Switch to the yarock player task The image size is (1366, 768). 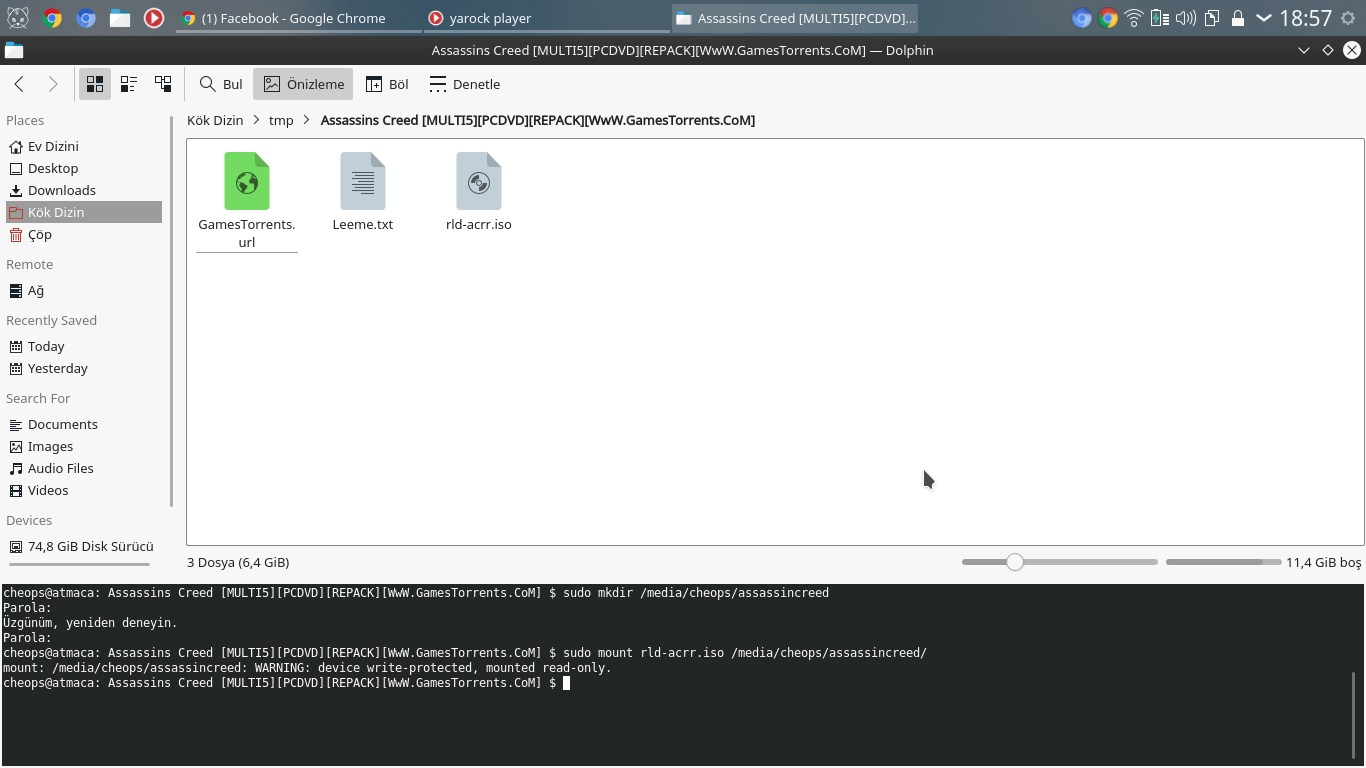[490, 18]
